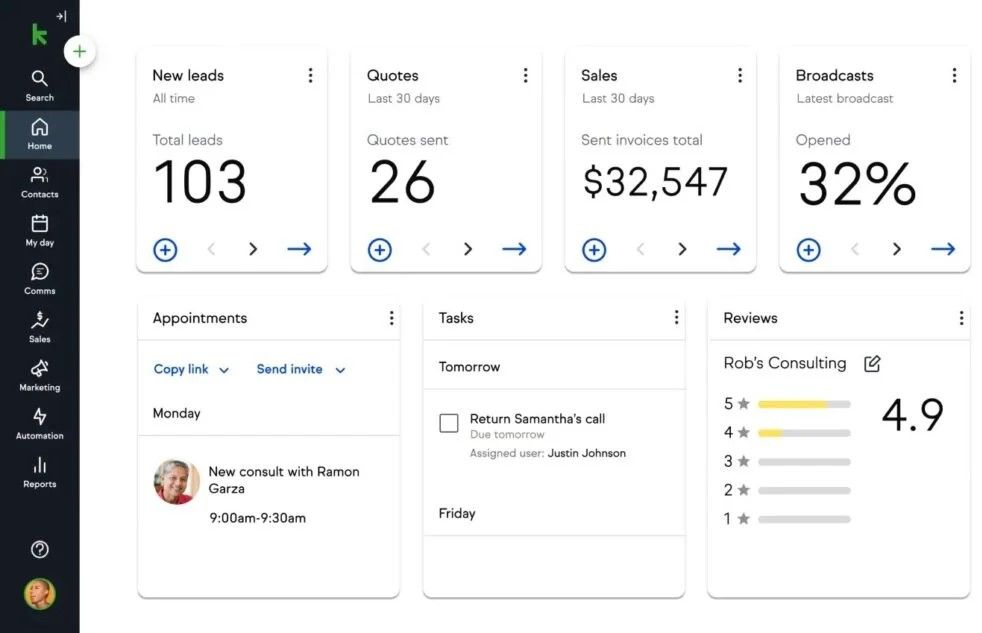
Task: Click the help question mark icon
Action: pos(39,549)
